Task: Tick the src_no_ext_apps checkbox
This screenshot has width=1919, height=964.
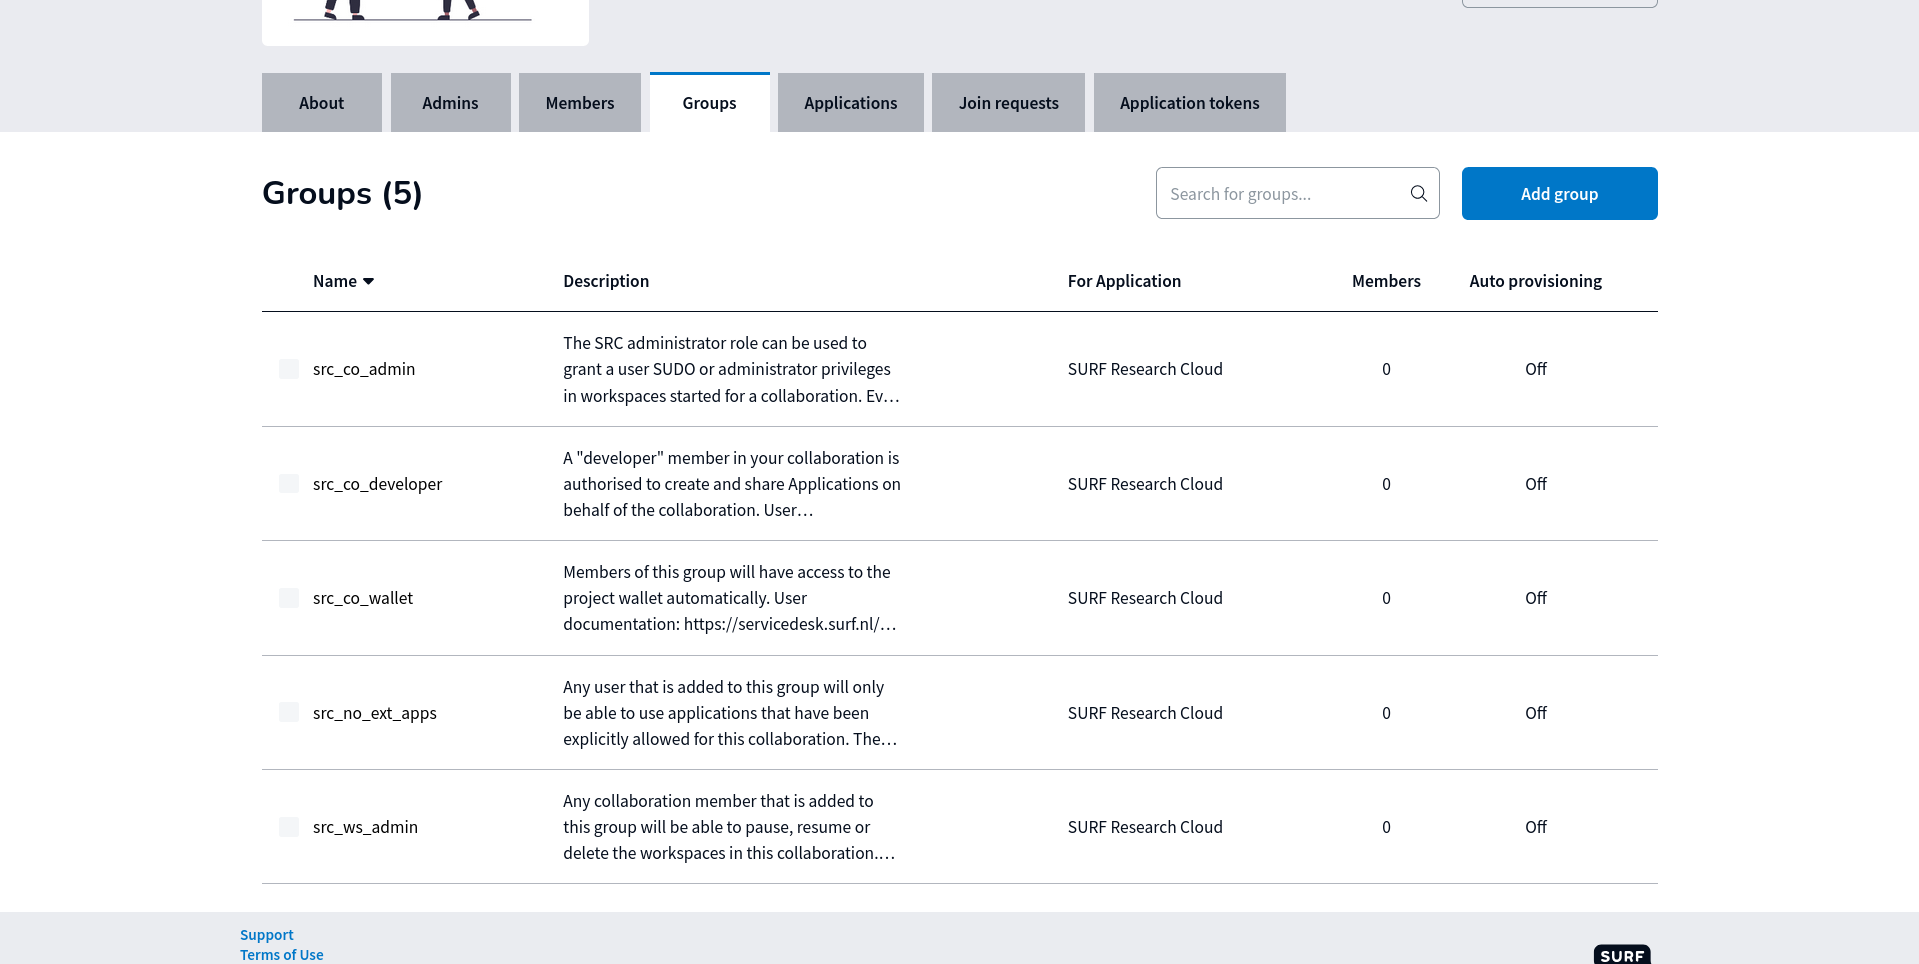Action: click(x=289, y=713)
